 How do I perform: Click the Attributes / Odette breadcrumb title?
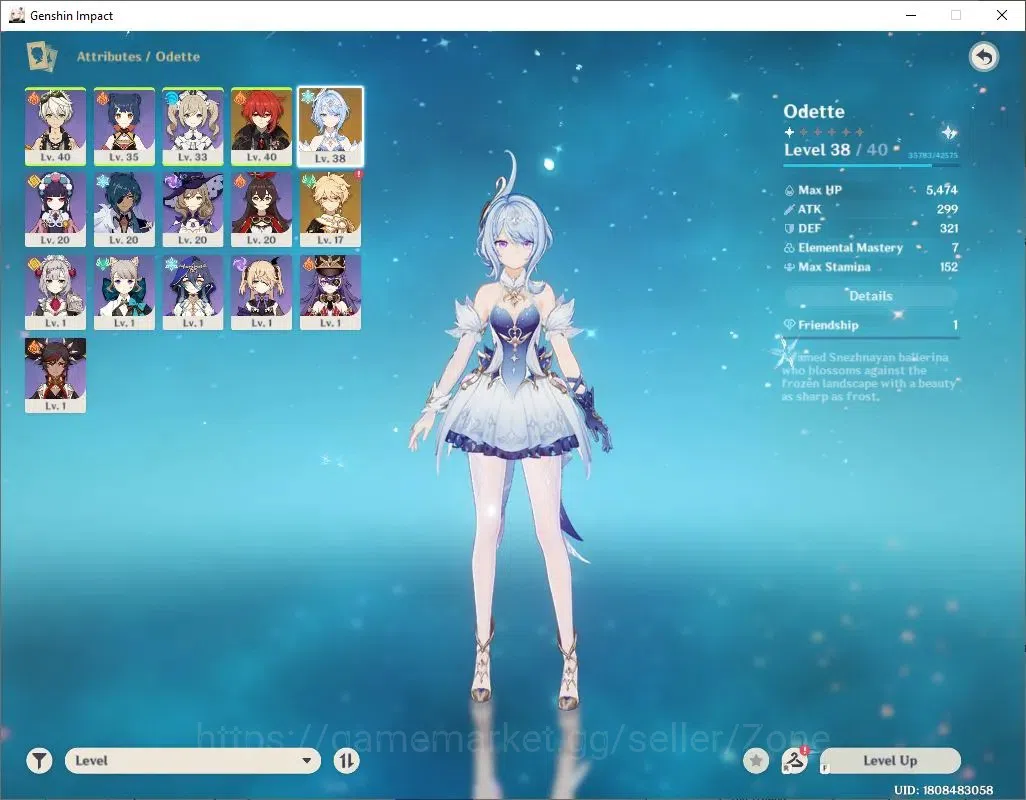pyautogui.click(x=138, y=56)
